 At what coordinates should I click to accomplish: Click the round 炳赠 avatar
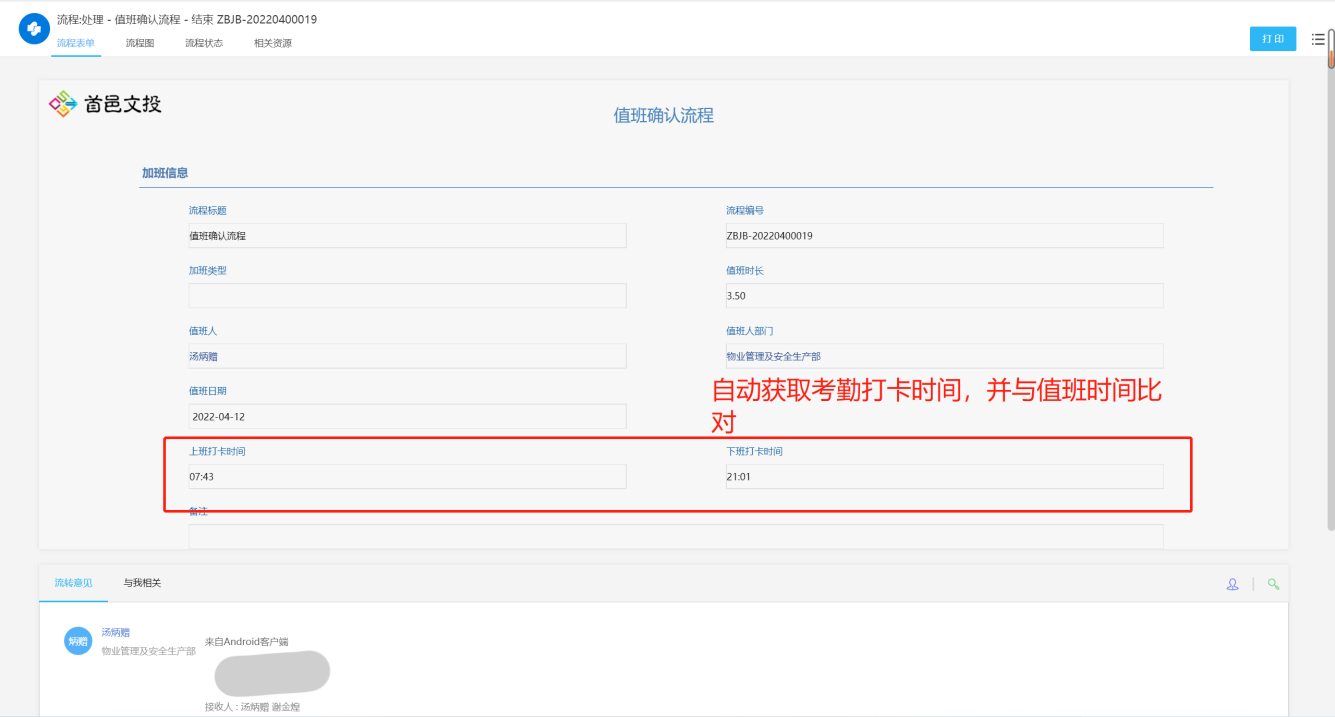[78, 641]
